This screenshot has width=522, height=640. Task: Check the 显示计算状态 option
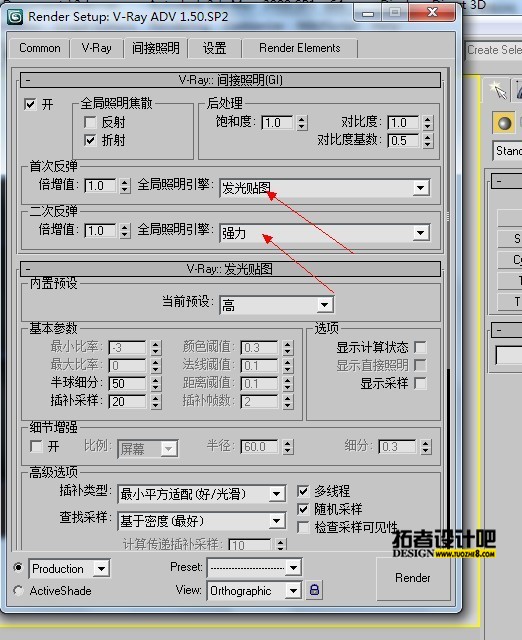pyautogui.click(x=420, y=347)
